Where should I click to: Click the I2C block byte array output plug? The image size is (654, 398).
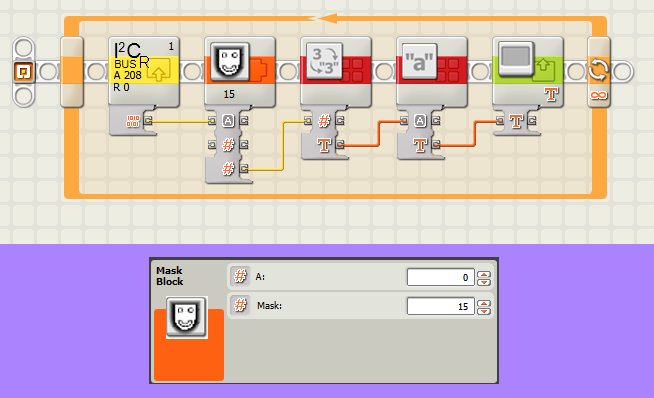[148, 121]
